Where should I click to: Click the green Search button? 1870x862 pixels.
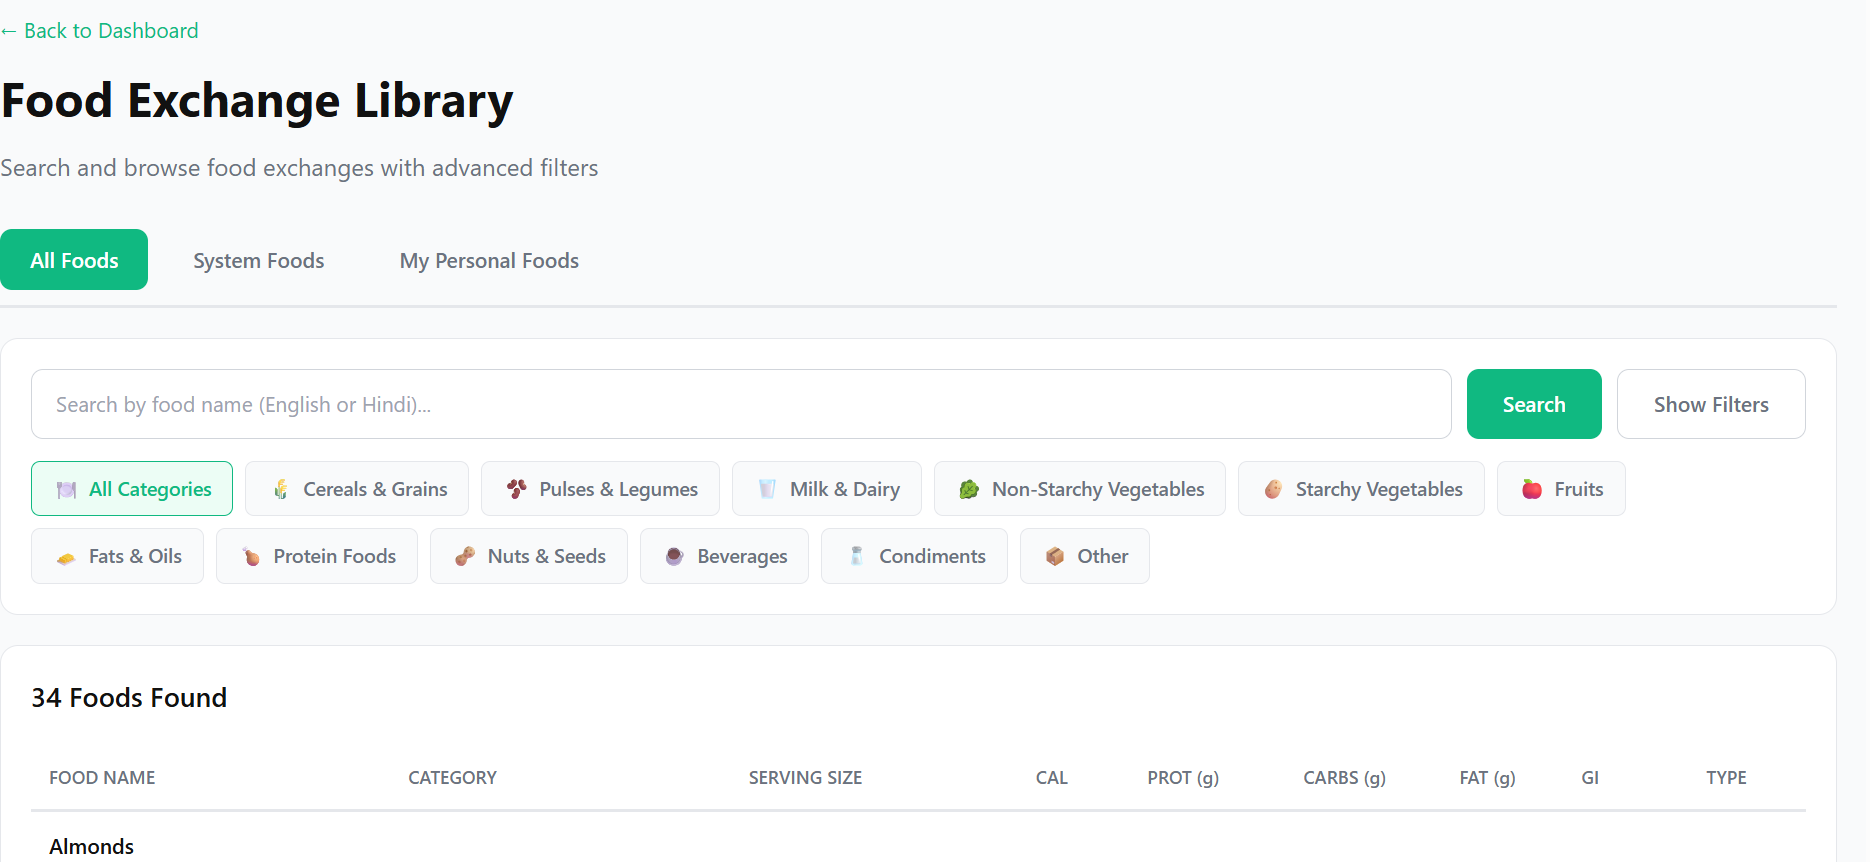tap(1534, 404)
